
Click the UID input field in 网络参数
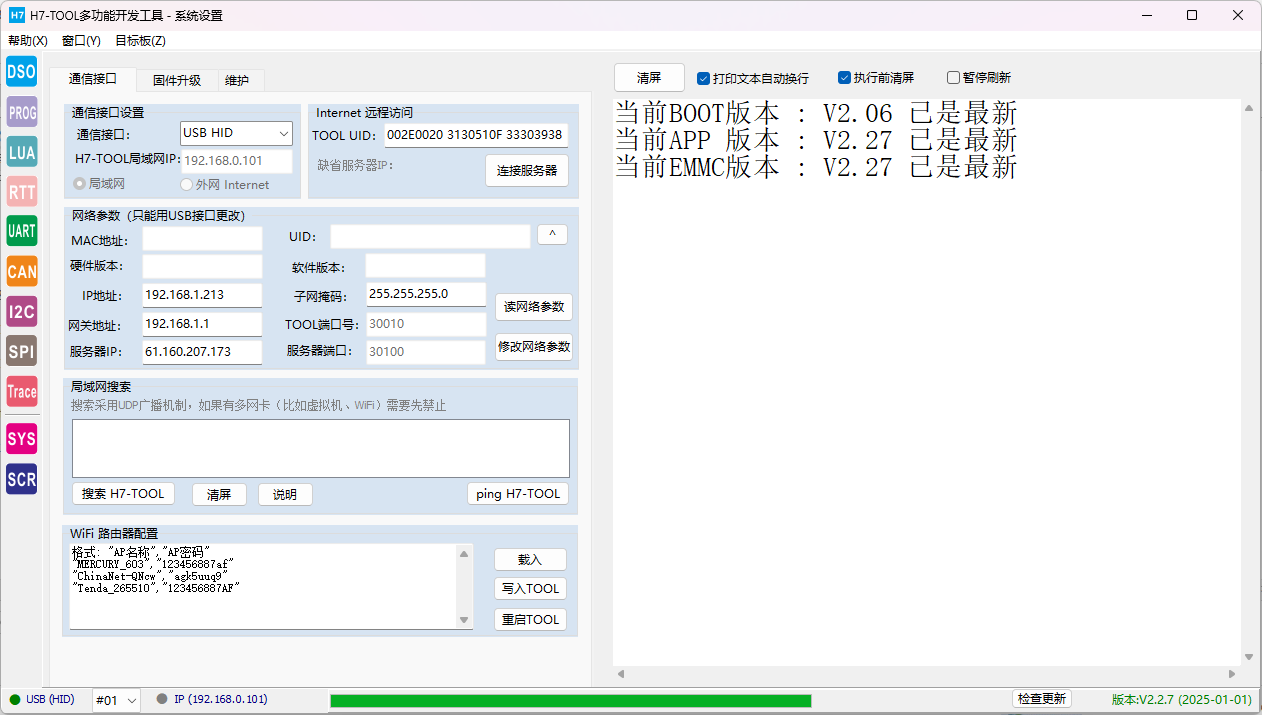point(430,236)
